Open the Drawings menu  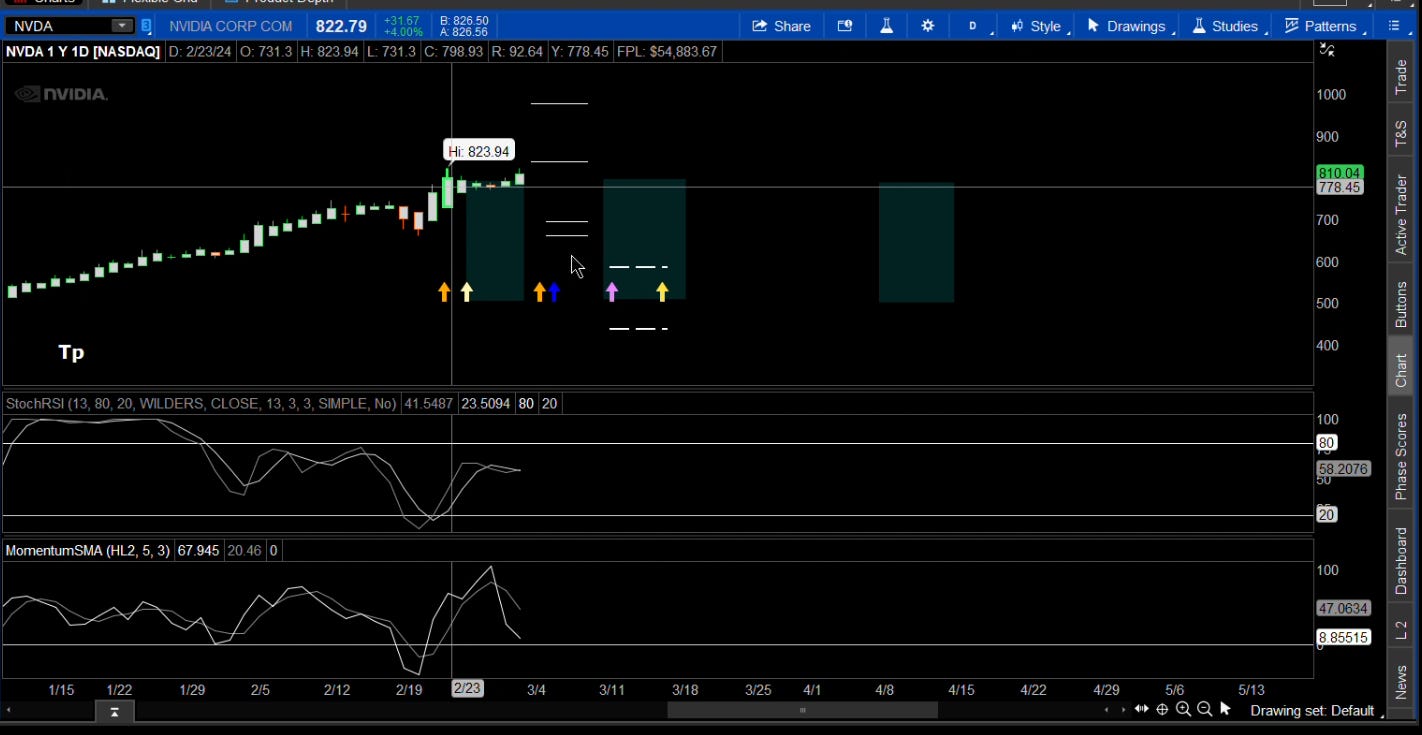pyautogui.click(x=1127, y=26)
